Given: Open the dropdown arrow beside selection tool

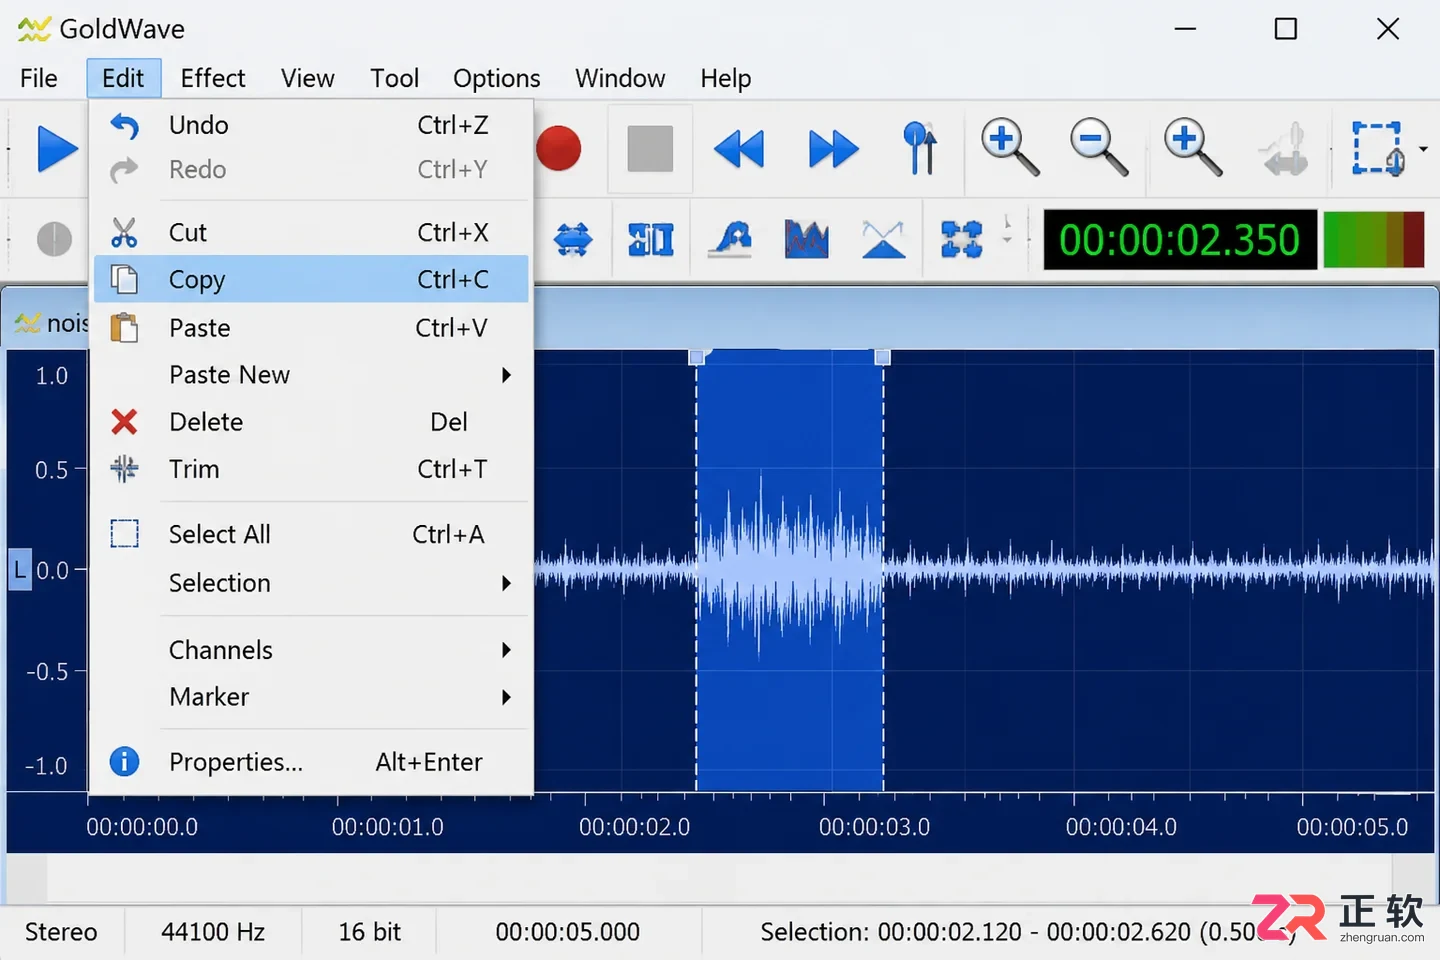Looking at the screenshot, I should coord(1423,149).
